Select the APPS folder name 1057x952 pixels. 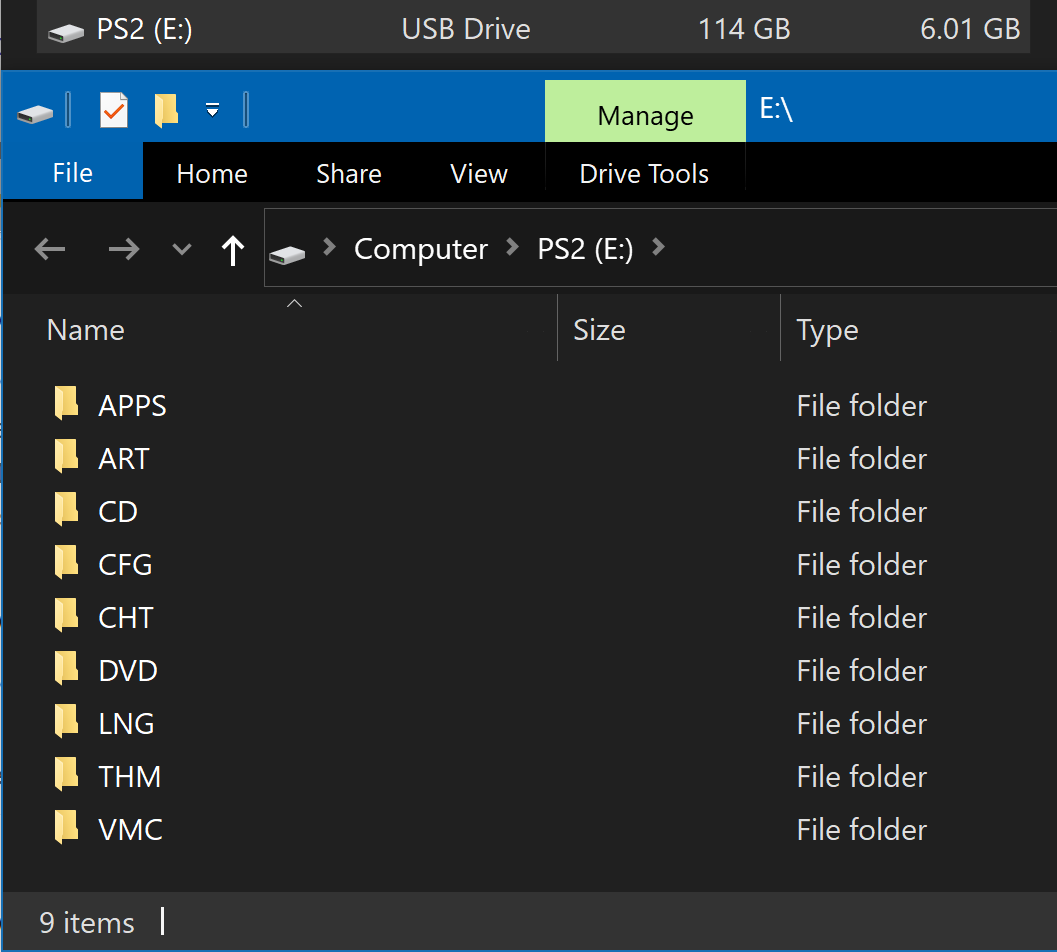pos(132,406)
